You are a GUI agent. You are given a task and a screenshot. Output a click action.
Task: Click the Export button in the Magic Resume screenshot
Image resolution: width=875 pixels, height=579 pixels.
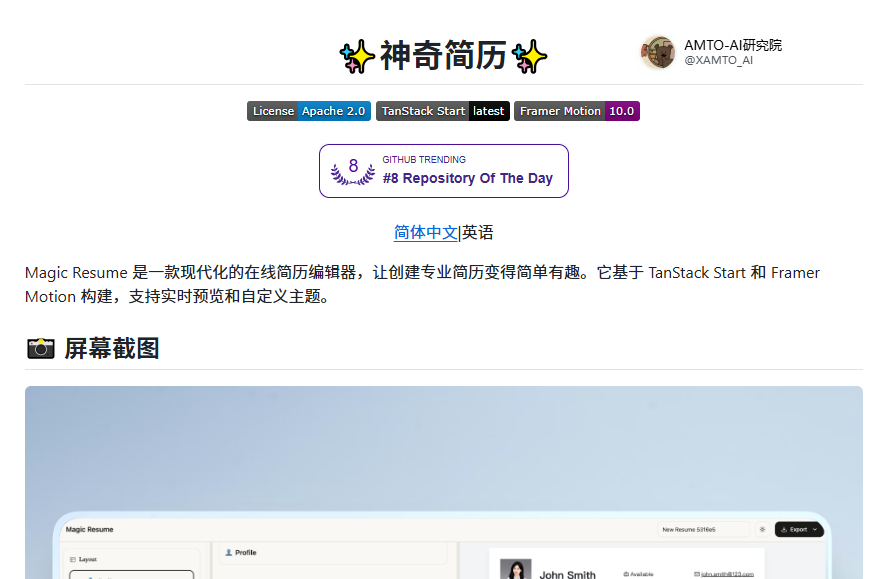(799, 529)
